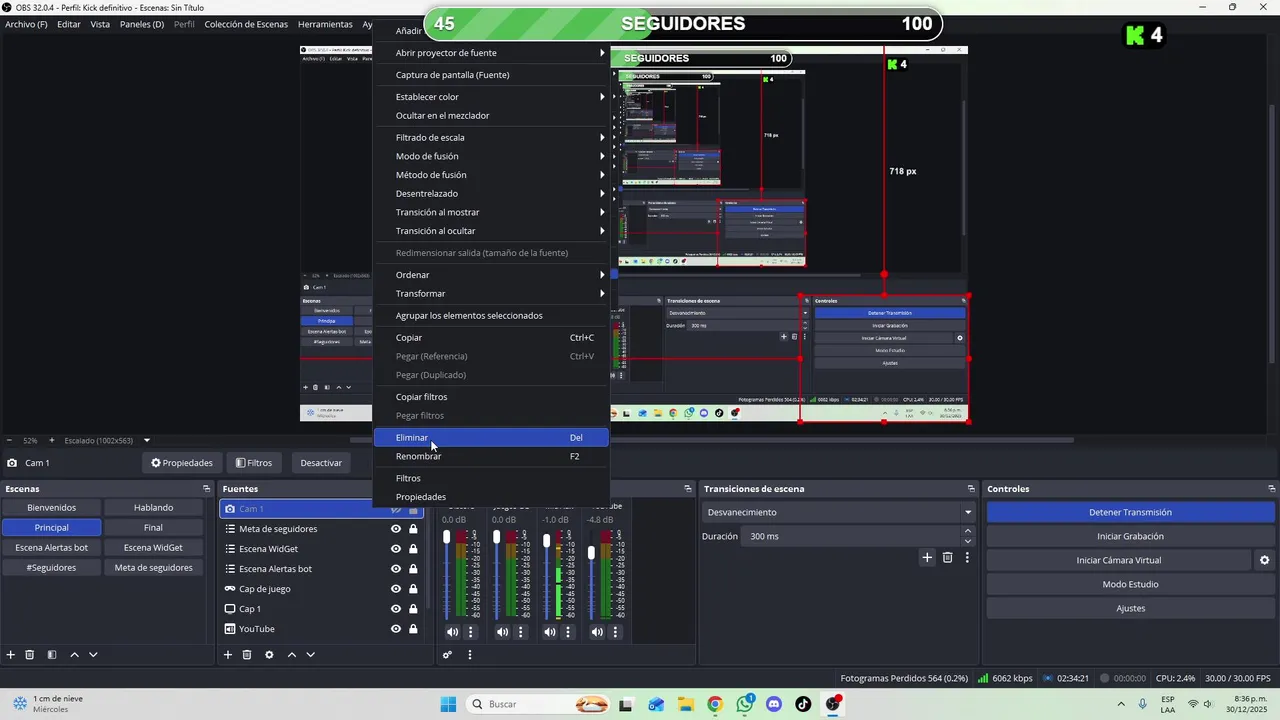The height and width of the screenshot is (720, 1280).
Task: Expand Ordenar submenu
Action: (491, 275)
